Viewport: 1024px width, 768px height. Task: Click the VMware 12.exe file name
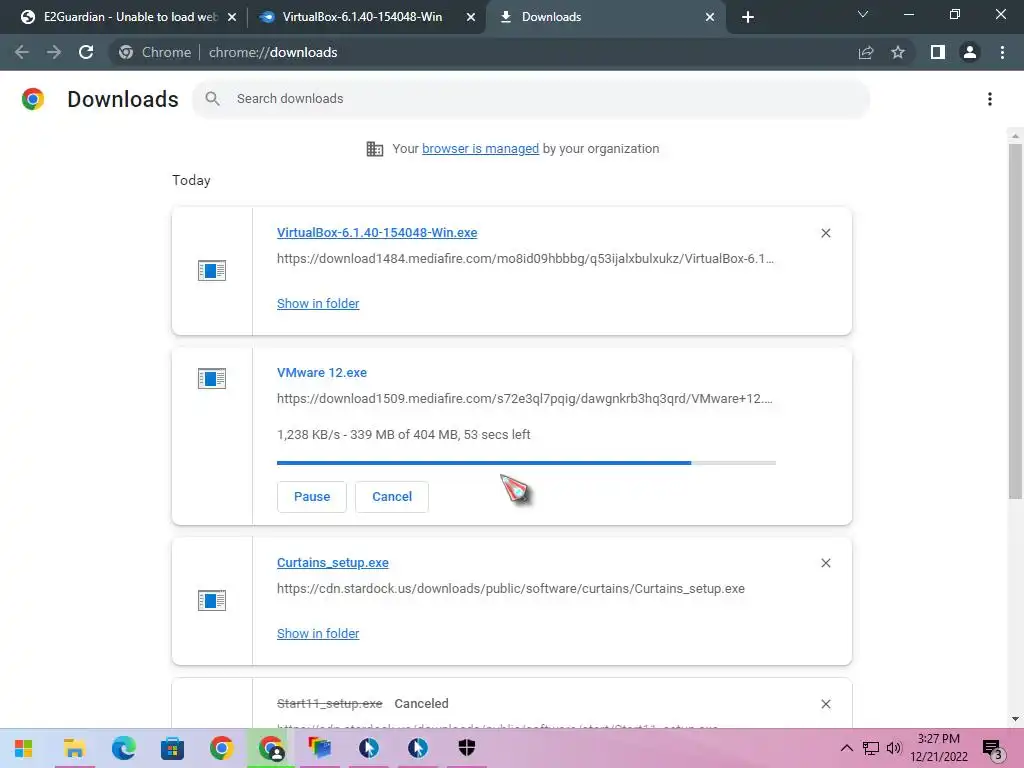click(322, 372)
